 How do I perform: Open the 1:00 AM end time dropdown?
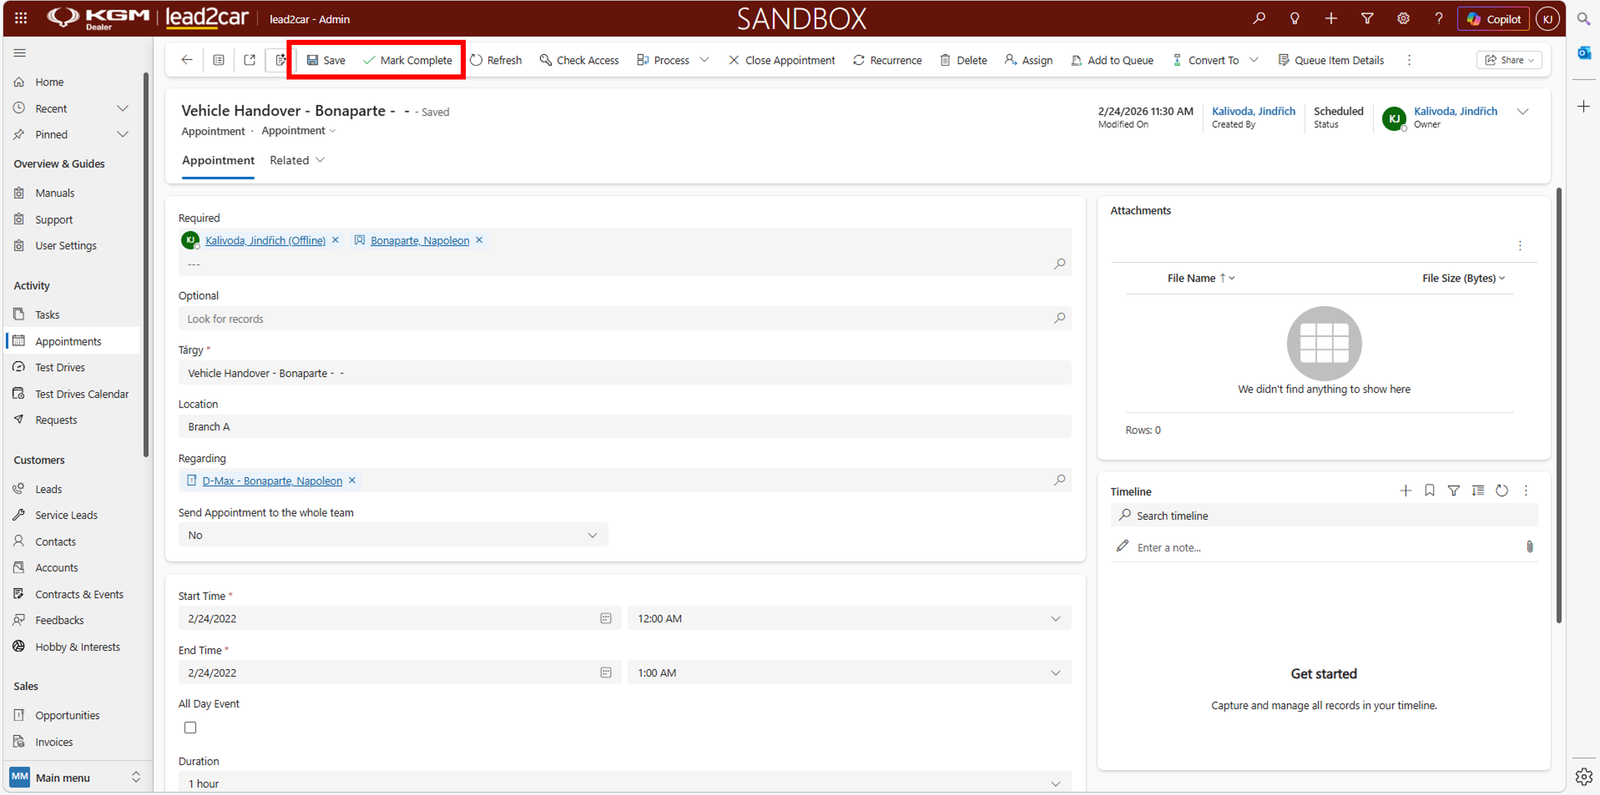849,673
